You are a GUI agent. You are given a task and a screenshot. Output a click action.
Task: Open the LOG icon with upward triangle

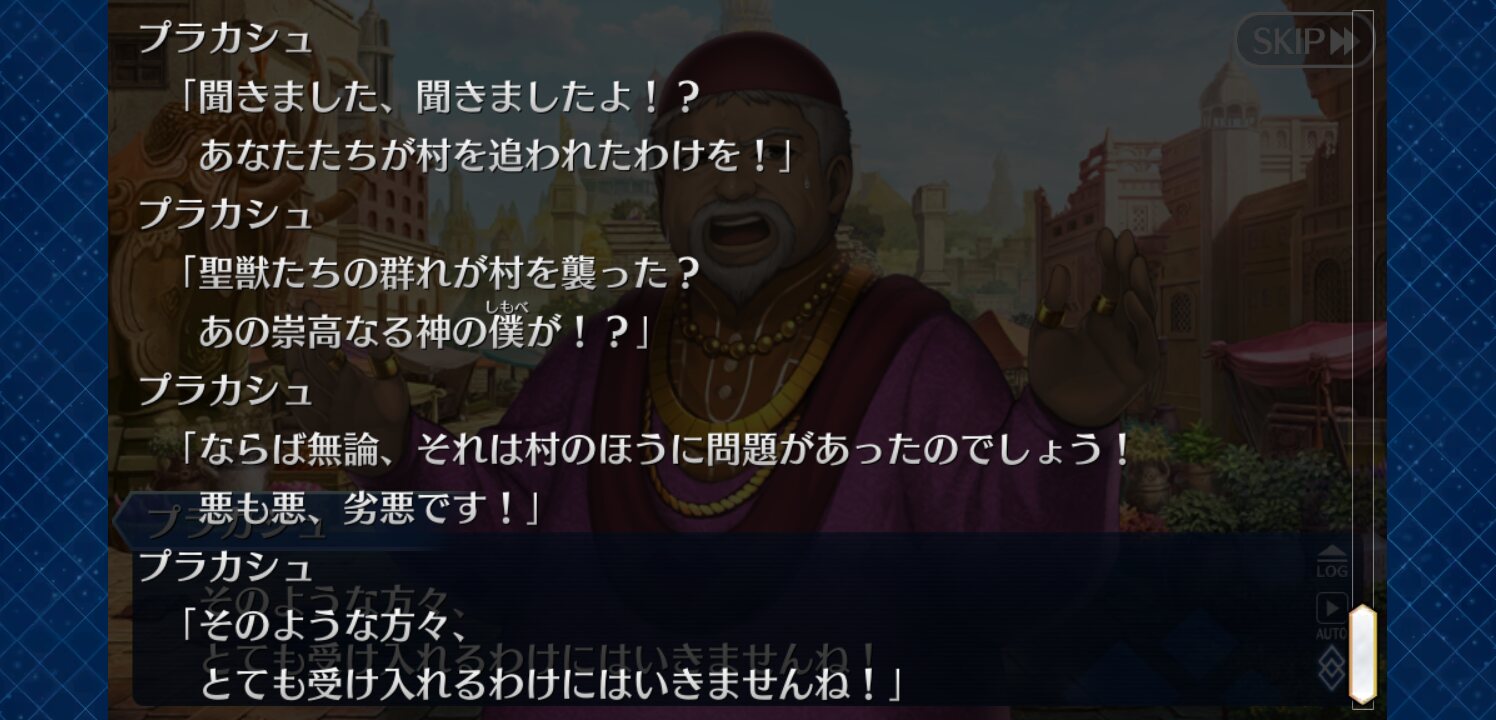point(1331,563)
